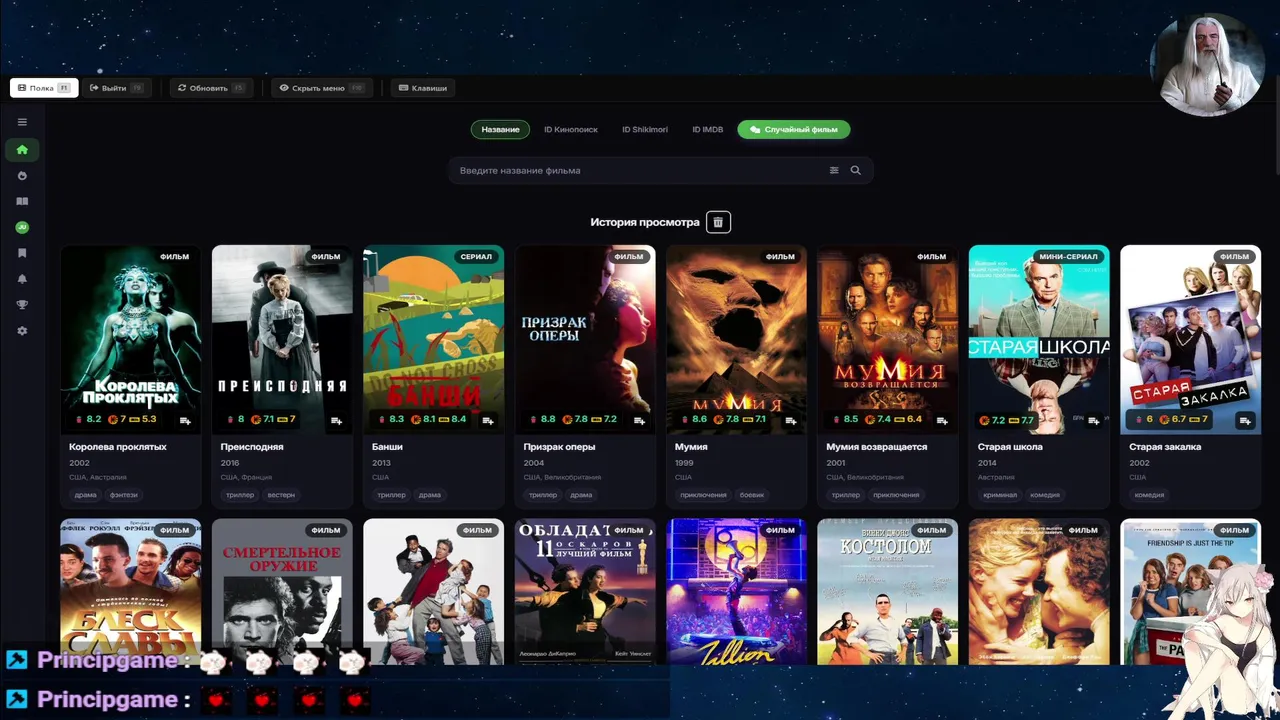Select приключения tag on Мумия возвращается
The height and width of the screenshot is (720, 1280).
896,495
